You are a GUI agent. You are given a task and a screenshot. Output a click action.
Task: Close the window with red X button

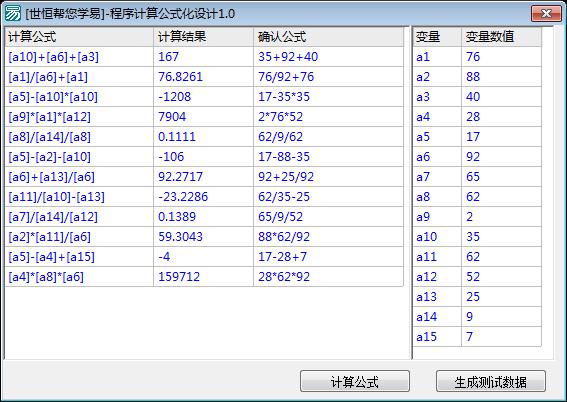(546, 14)
